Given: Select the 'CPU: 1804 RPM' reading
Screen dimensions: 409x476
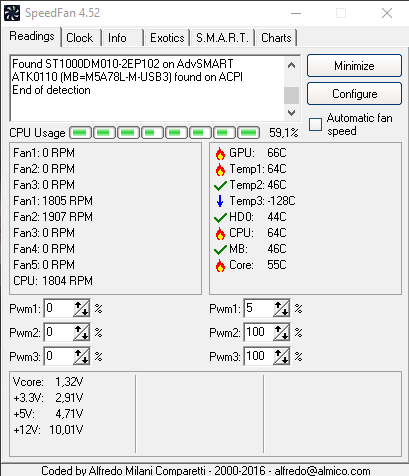Looking at the screenshot, I should point(53,281).
